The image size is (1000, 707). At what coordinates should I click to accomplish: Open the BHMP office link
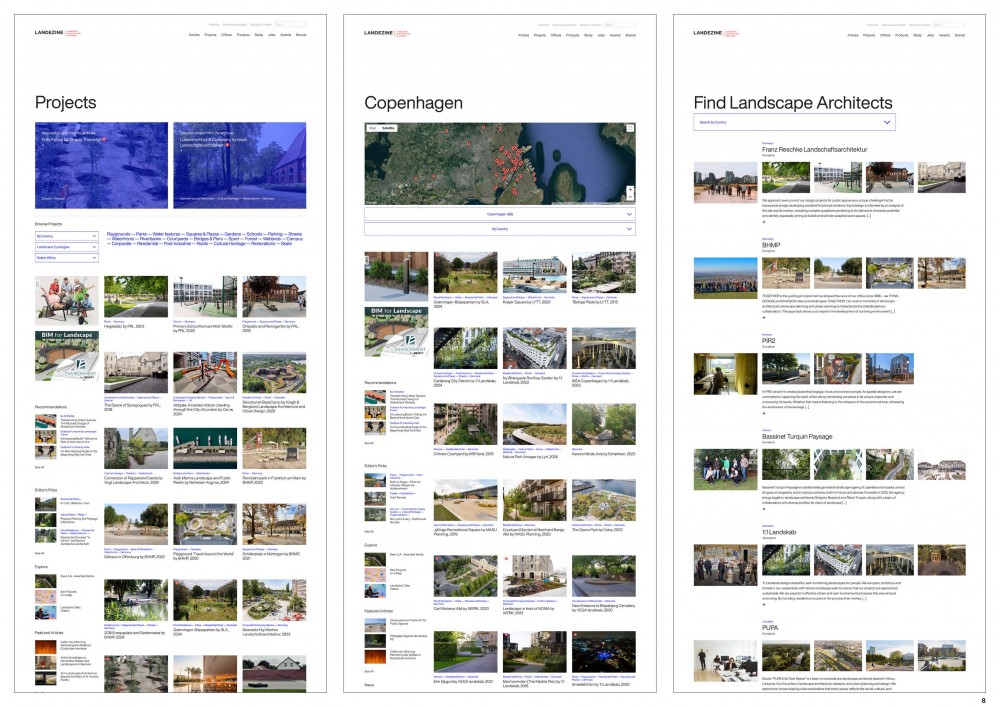(x=771, y=244)
